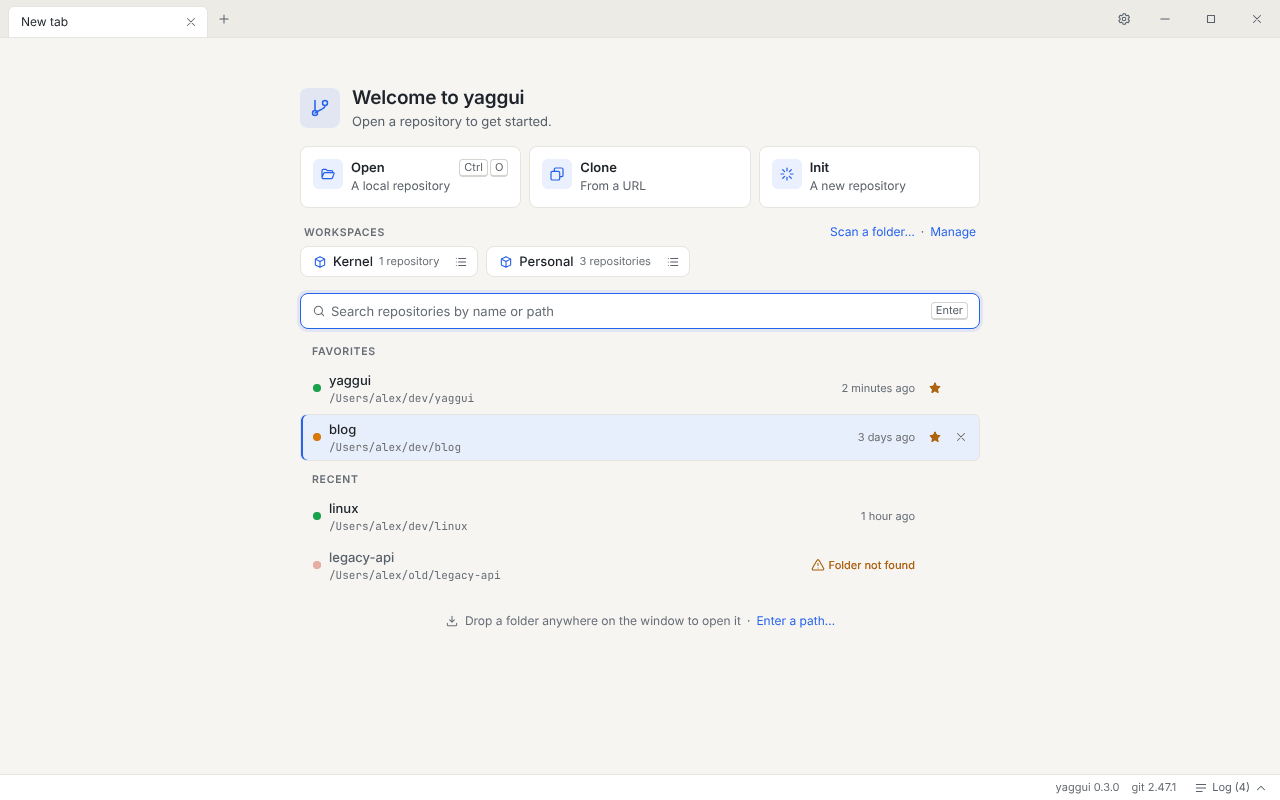Open the Personal workspace
The image size is (1280, 800).
click(588, 262)
